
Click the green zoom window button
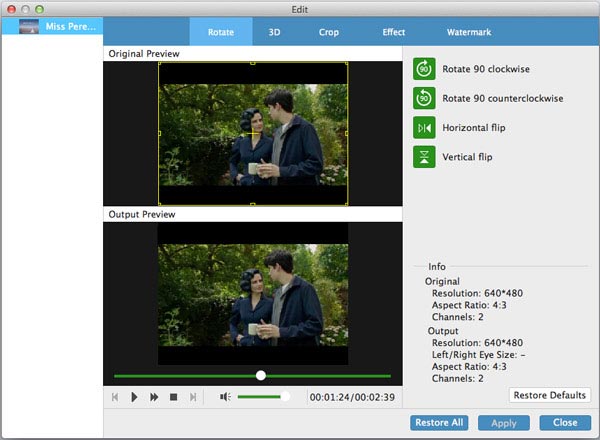tap(39, 9)
